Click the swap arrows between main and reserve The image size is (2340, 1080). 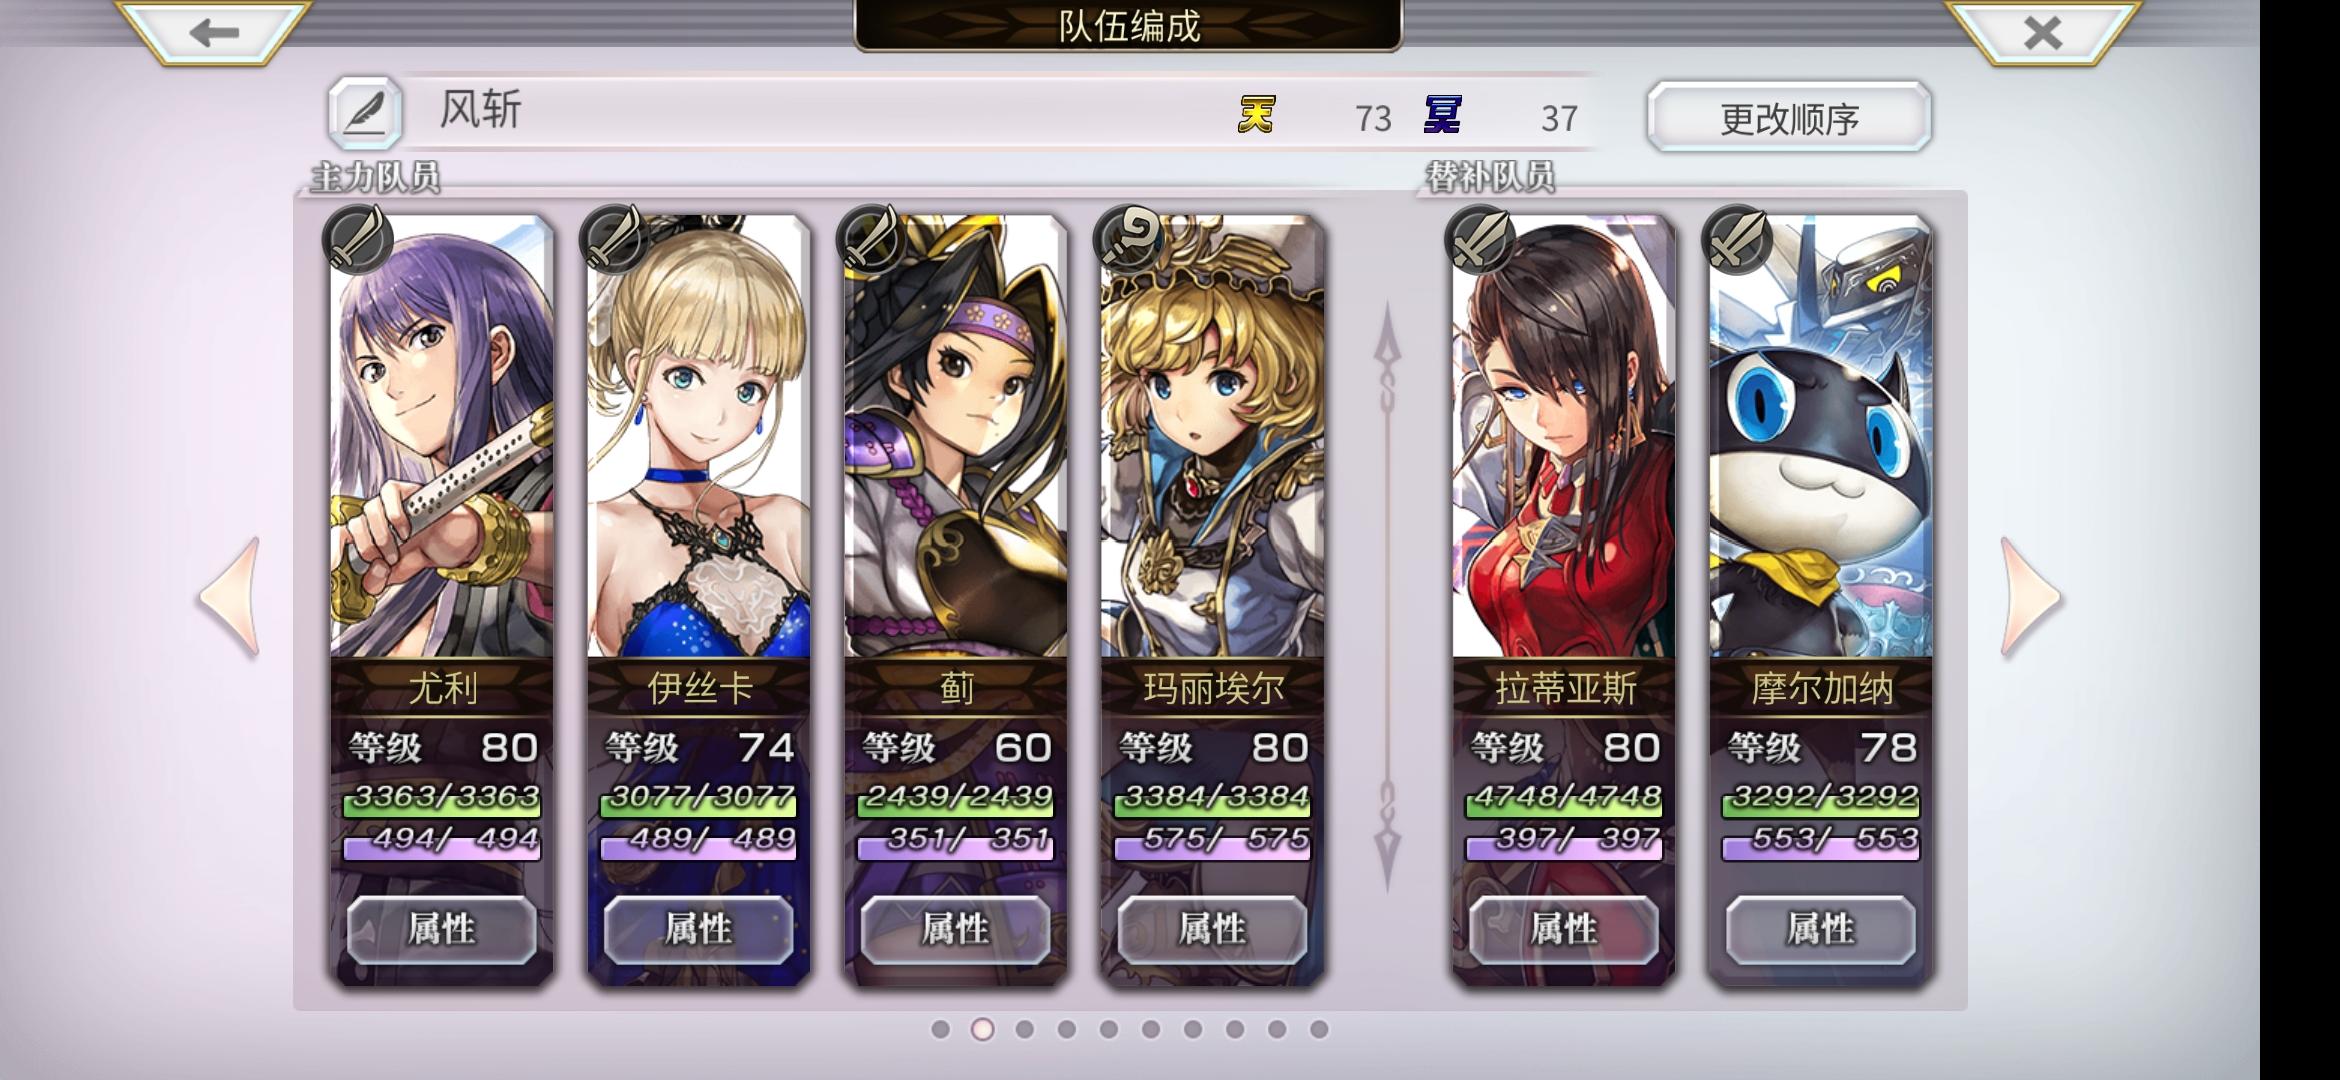(x=1387, y=598)
